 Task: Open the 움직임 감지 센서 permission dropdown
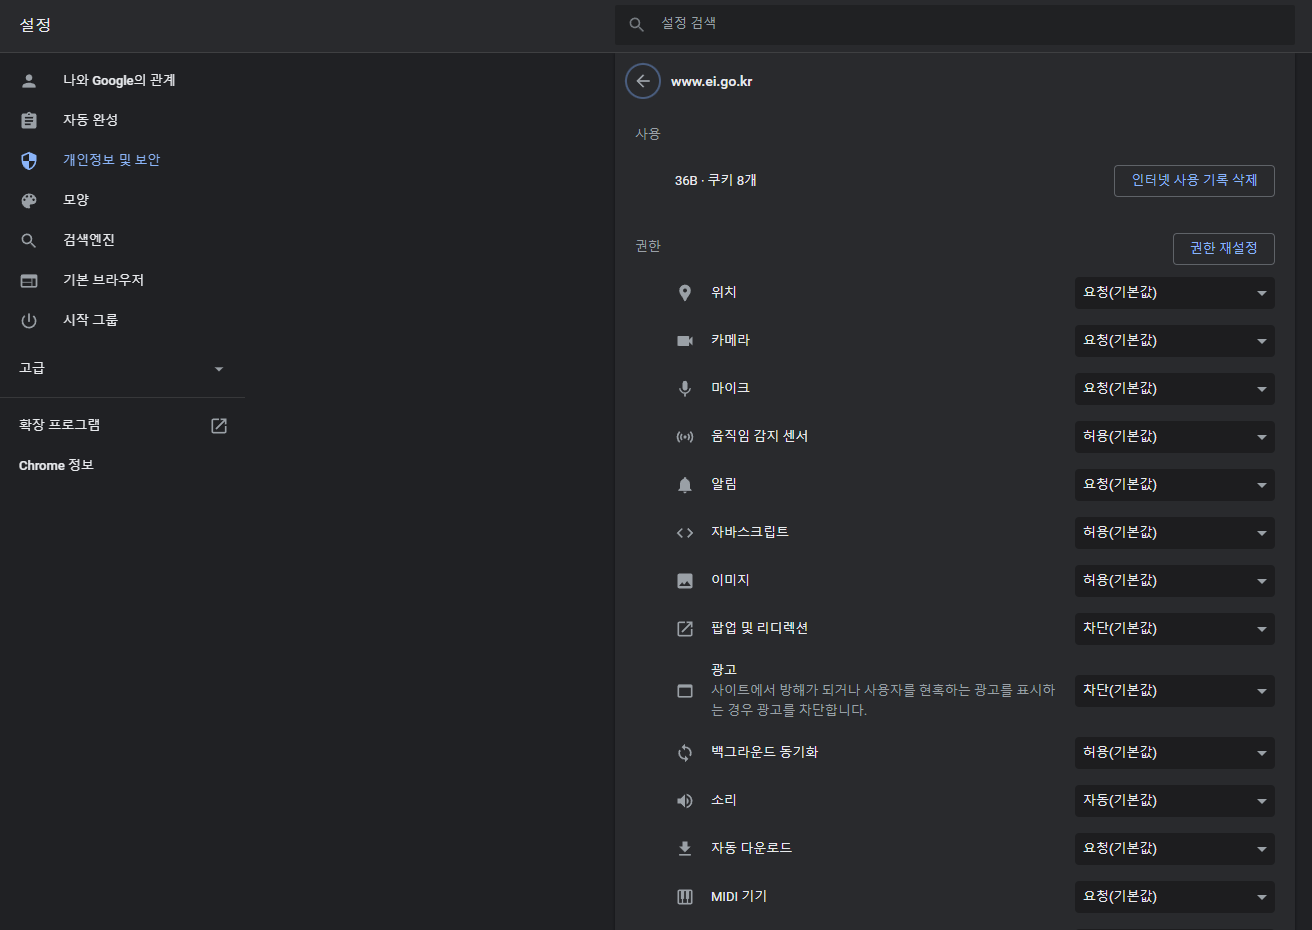(x=1175, y=437)
